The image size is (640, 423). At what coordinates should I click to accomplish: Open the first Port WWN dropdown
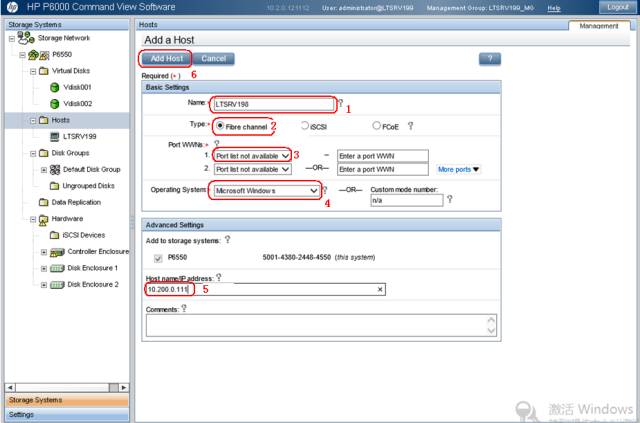tap(253, 156)
